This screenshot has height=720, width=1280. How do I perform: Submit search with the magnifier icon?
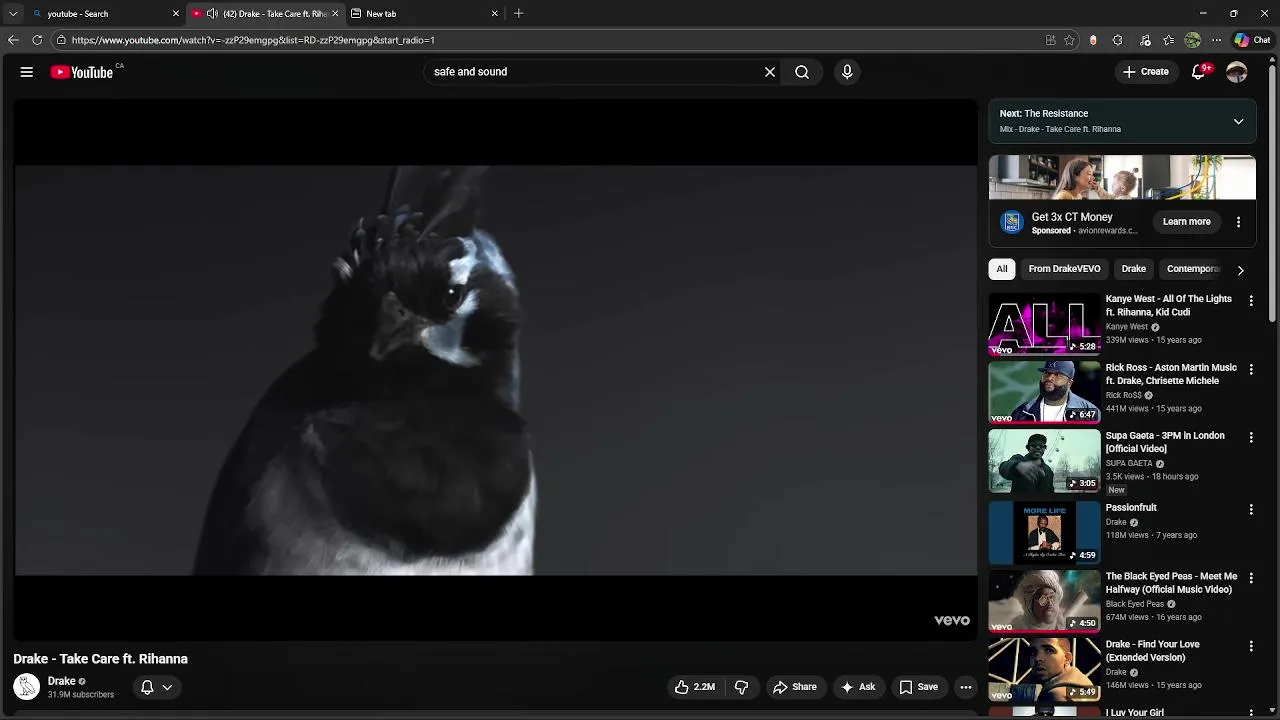pos(802,72)
